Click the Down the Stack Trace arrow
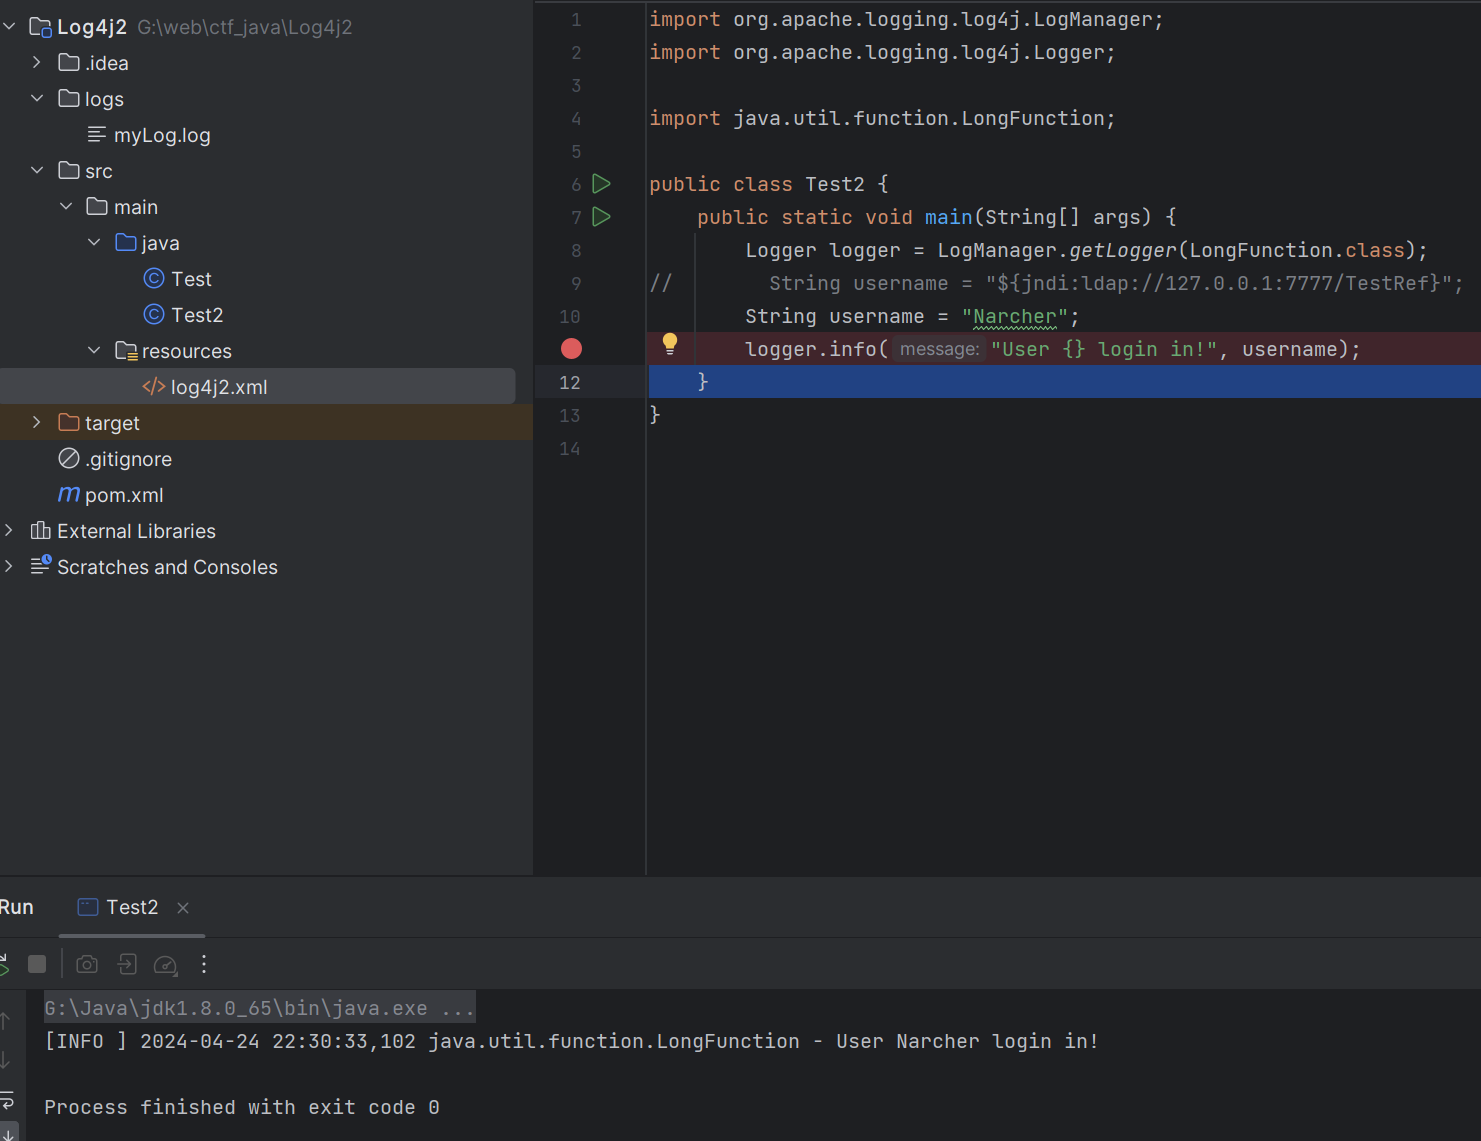The height and width of the screenshot is (1141, 1481). pyautogui.click(x=5, y=1059)
